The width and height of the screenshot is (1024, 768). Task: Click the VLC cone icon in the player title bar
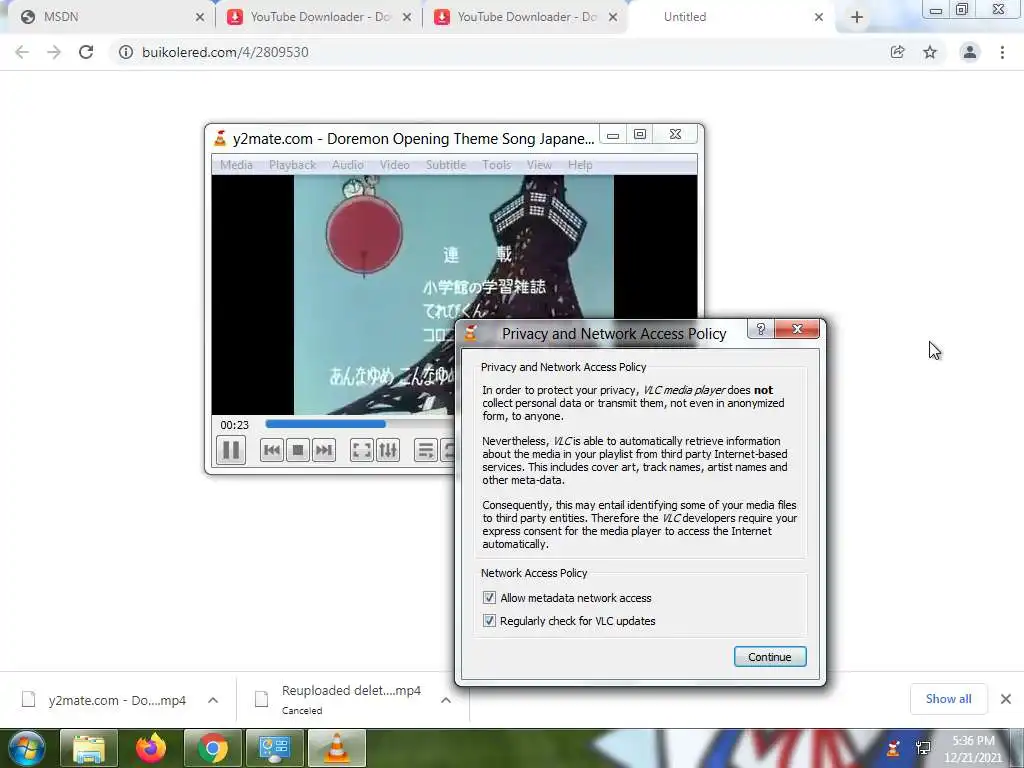pyautogui.click(x=220, y=138)
